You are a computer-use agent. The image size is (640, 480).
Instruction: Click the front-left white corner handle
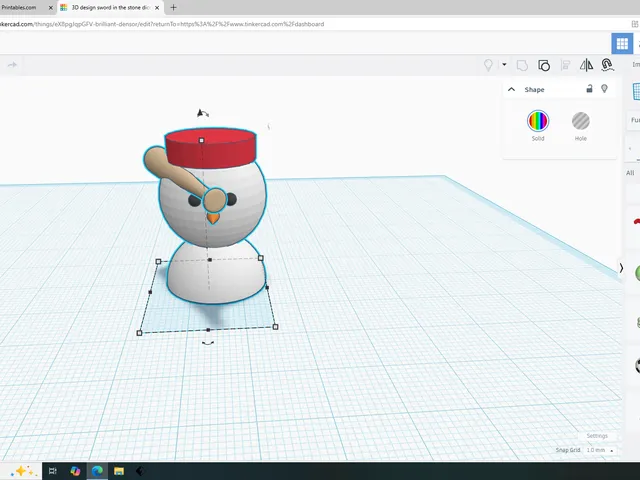click(139, 333)
